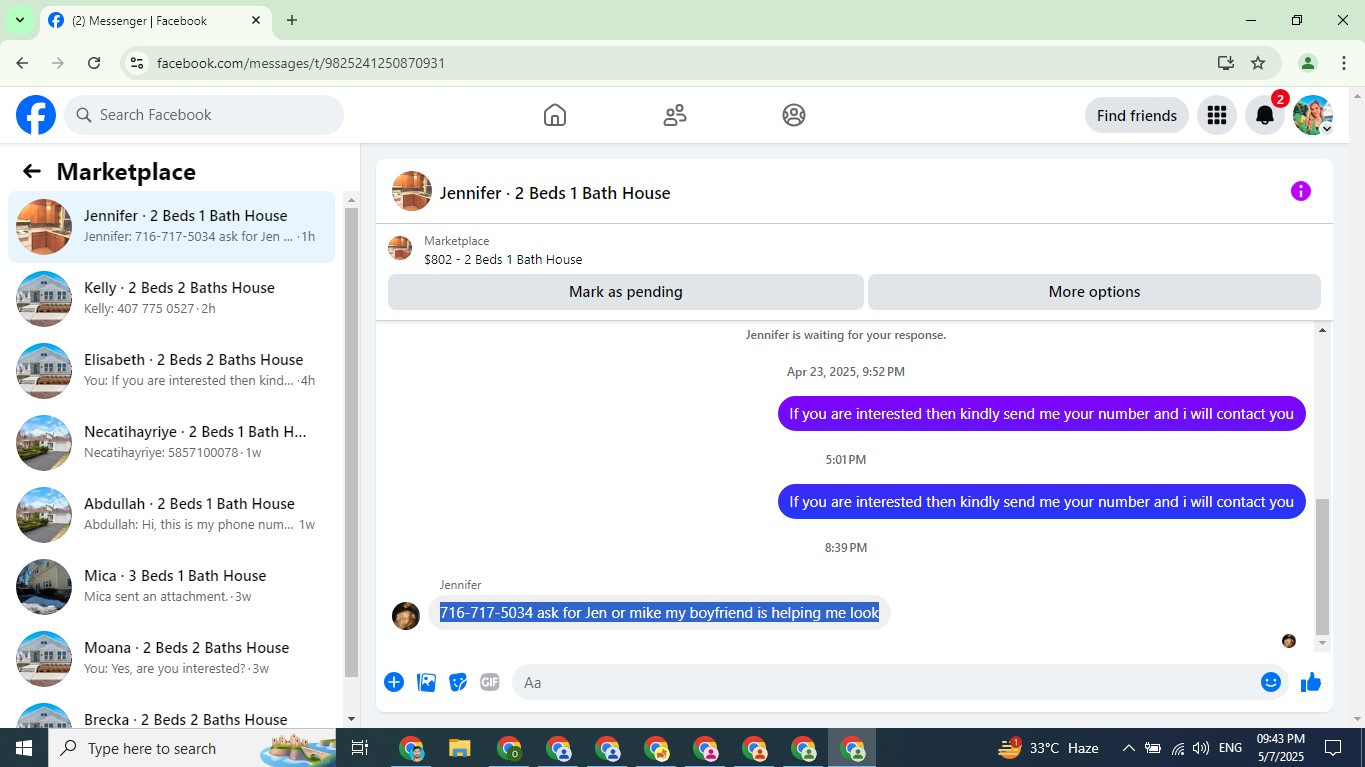Open more actions plus icon
The image size is (1365, 767).
(394, 682)
